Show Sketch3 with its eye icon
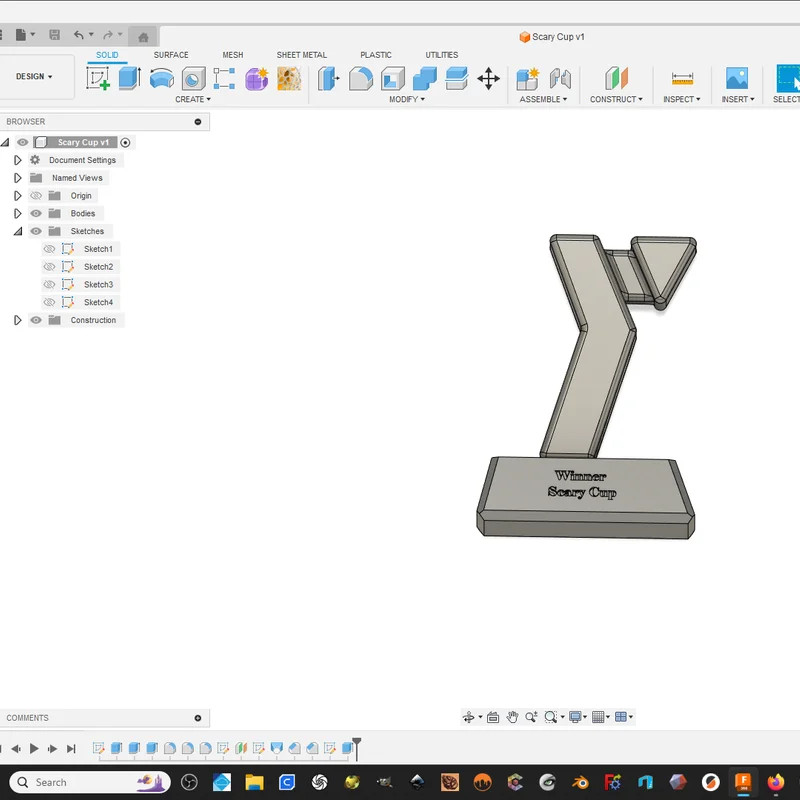 tap(49, 285)
